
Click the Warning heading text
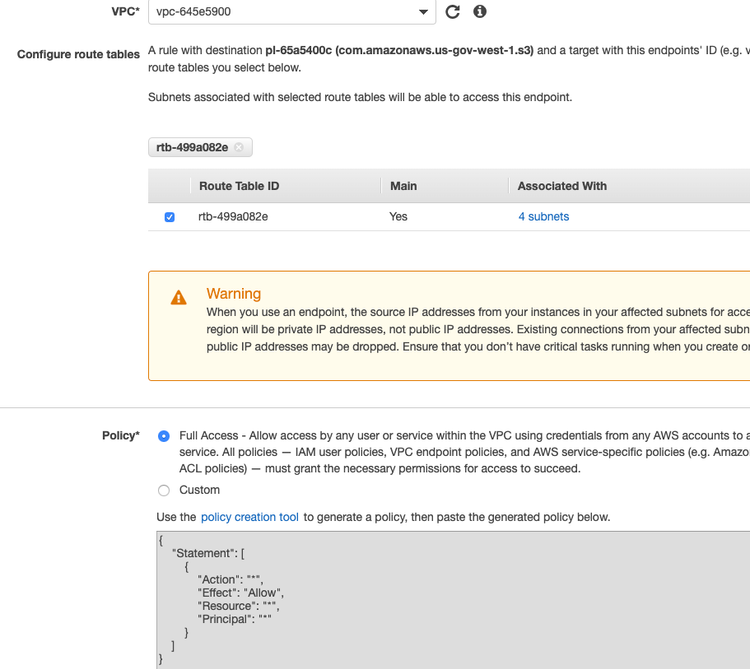click(233, 294)
